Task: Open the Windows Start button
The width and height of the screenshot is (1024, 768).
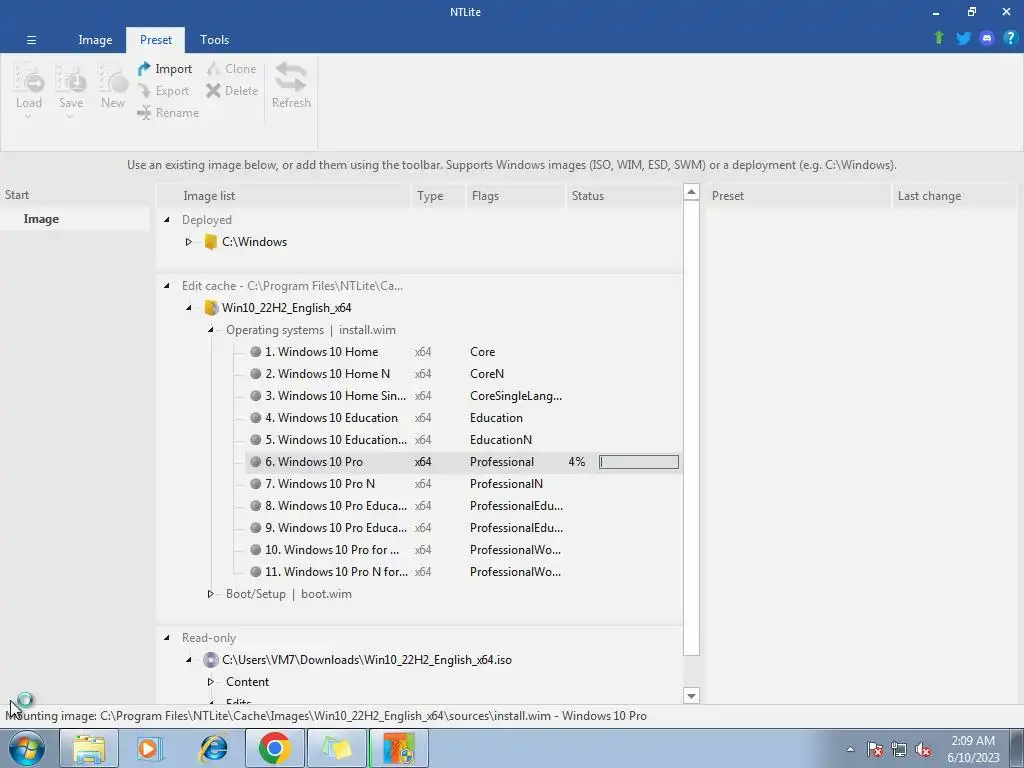Action: (27, 748)
